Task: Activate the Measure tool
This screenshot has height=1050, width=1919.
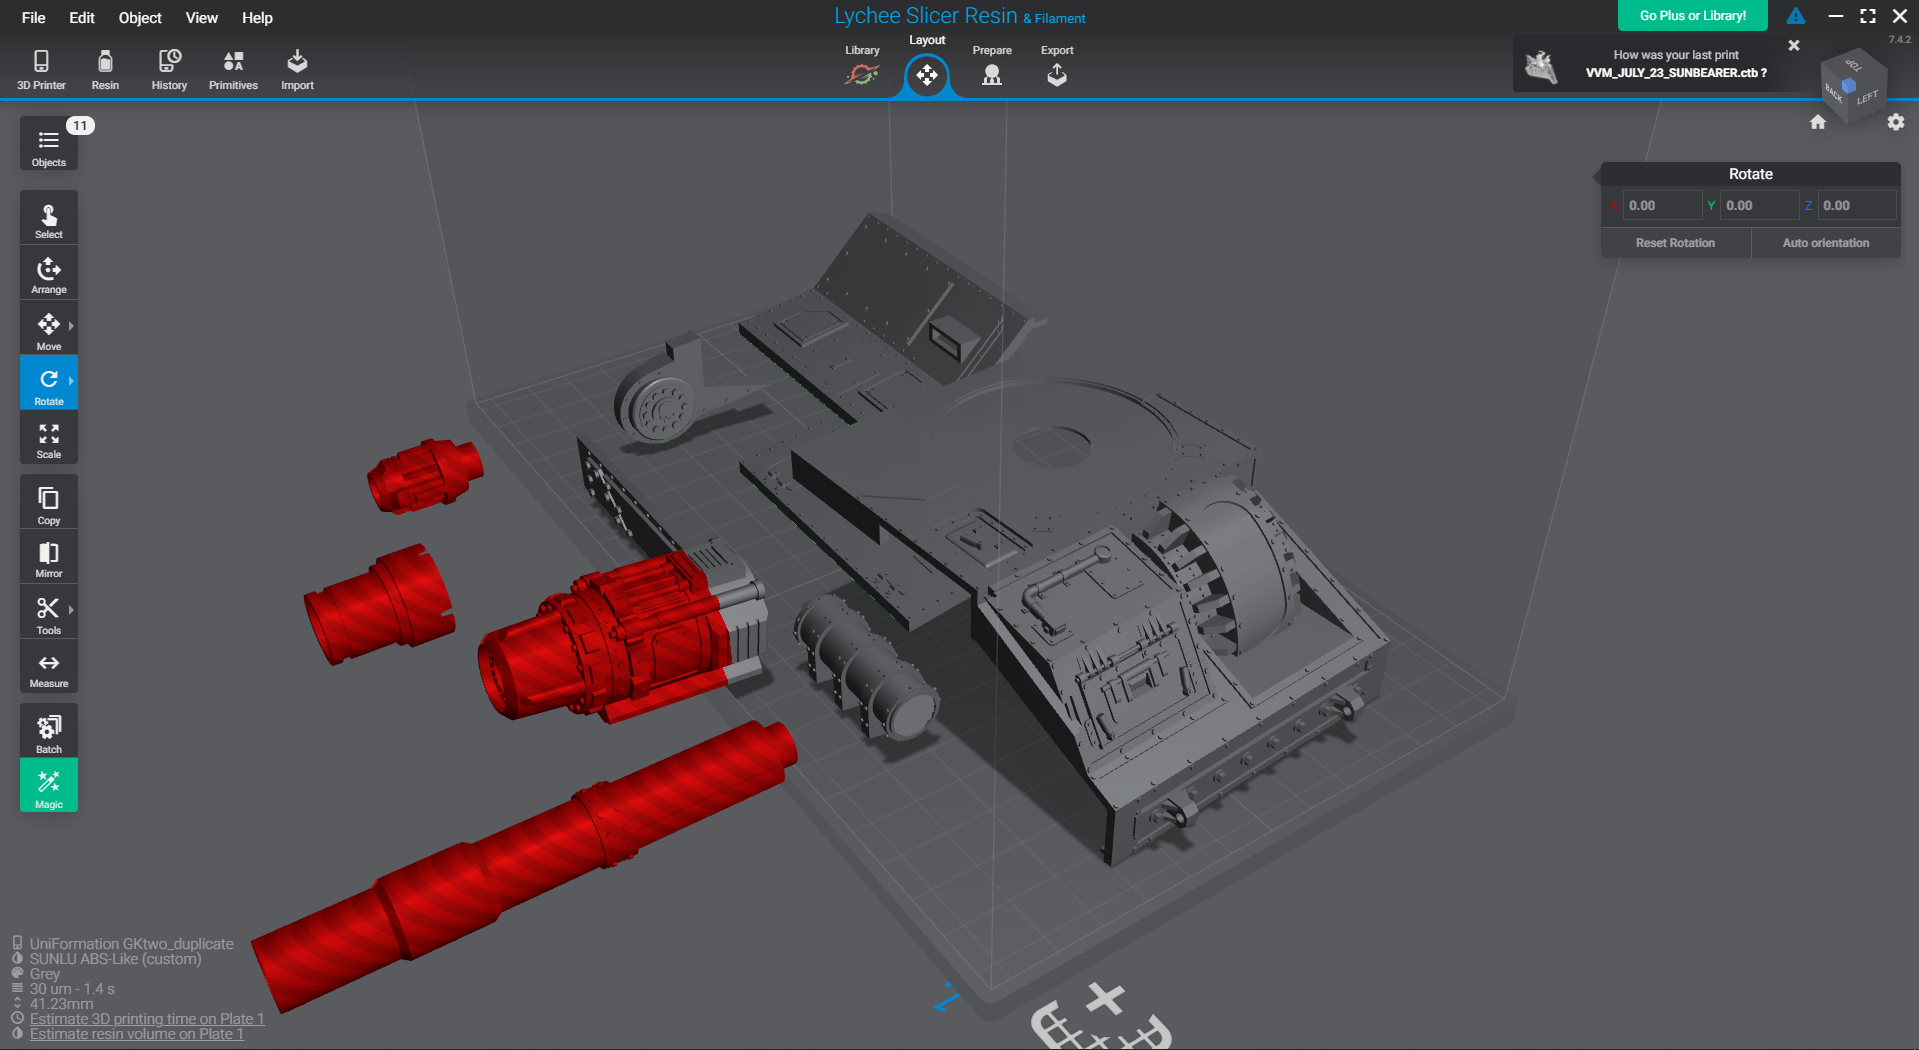Action: tap(49, 667)
